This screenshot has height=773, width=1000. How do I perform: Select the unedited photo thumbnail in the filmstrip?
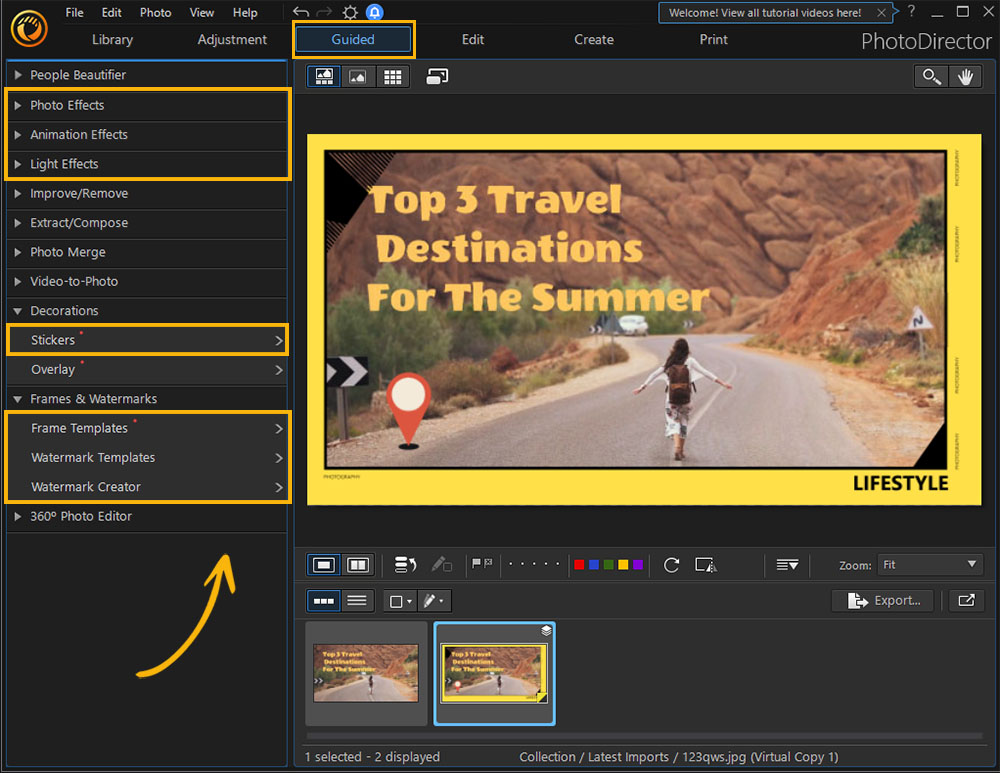[365, 673]
